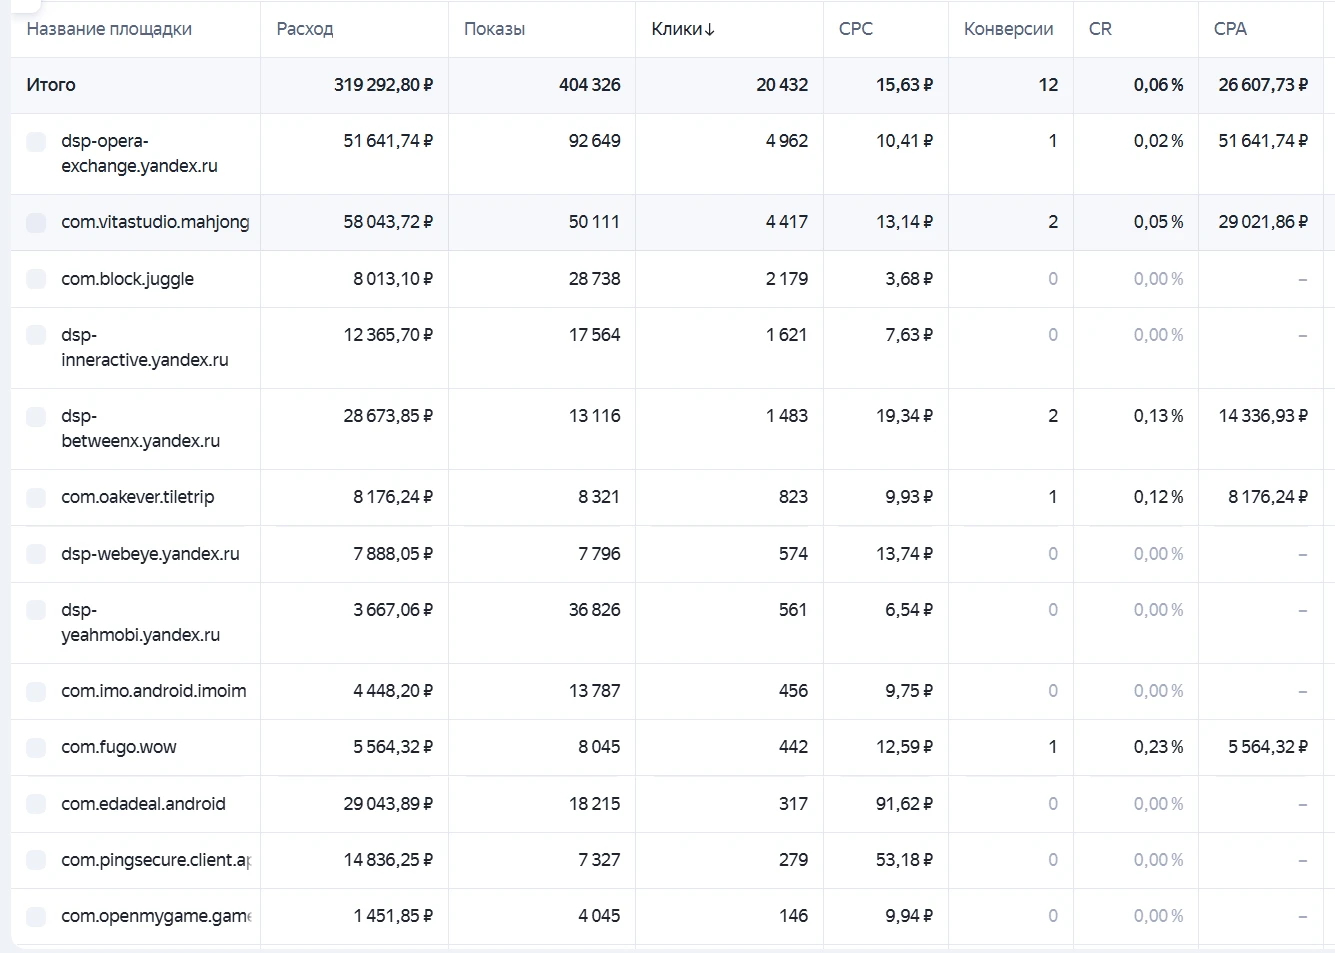Click the spend value 1 451,85 ₽
Viewport: 1335px width, 953px height.
393,916
